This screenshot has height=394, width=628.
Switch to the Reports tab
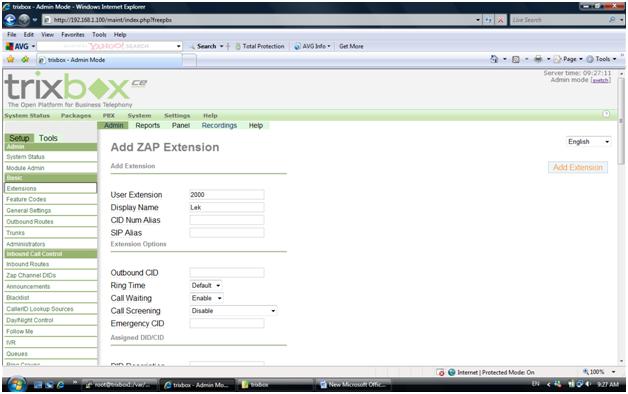(x=147, y=126)
